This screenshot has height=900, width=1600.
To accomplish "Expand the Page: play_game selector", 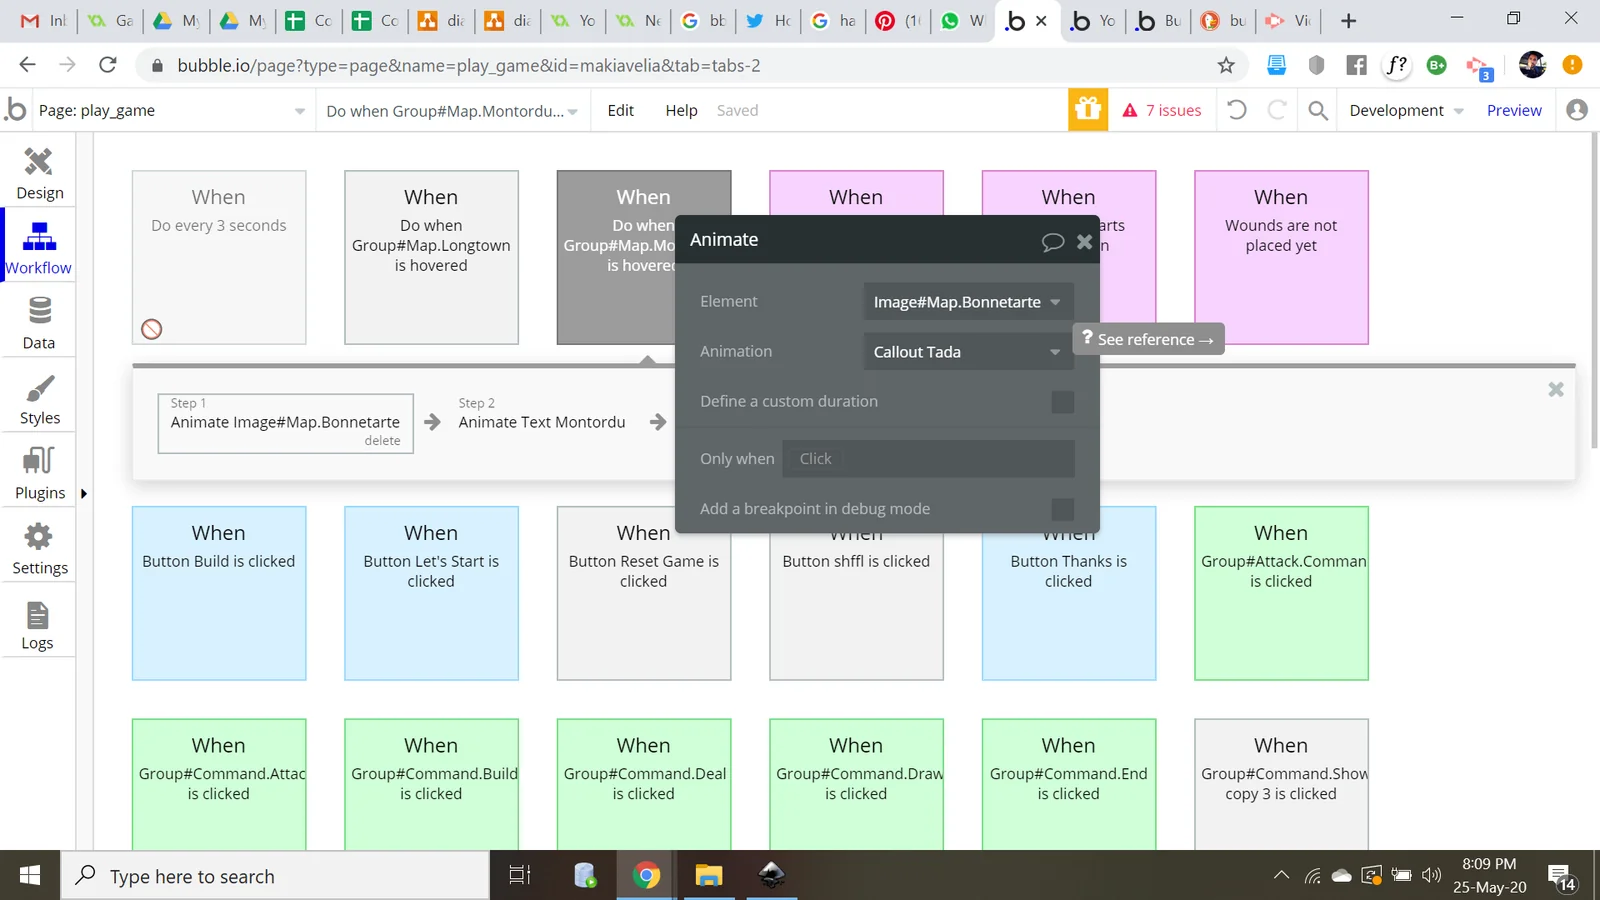I will (x=170, y=110).
